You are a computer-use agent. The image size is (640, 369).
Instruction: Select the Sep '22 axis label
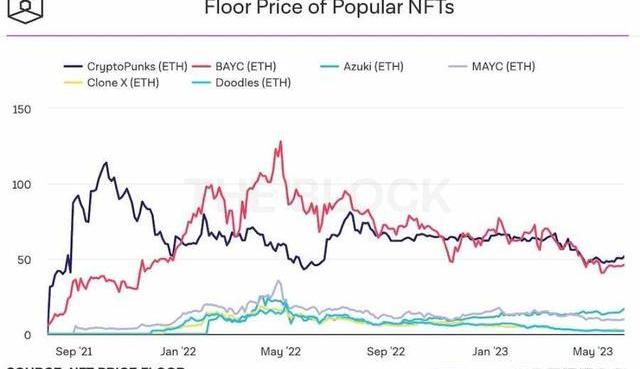386,351
